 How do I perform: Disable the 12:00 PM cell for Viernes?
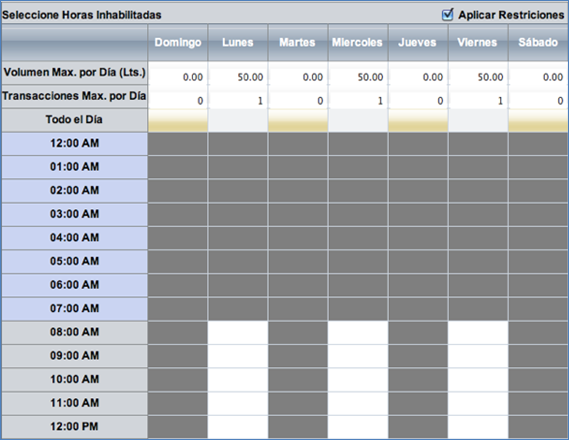click(478, 427)
